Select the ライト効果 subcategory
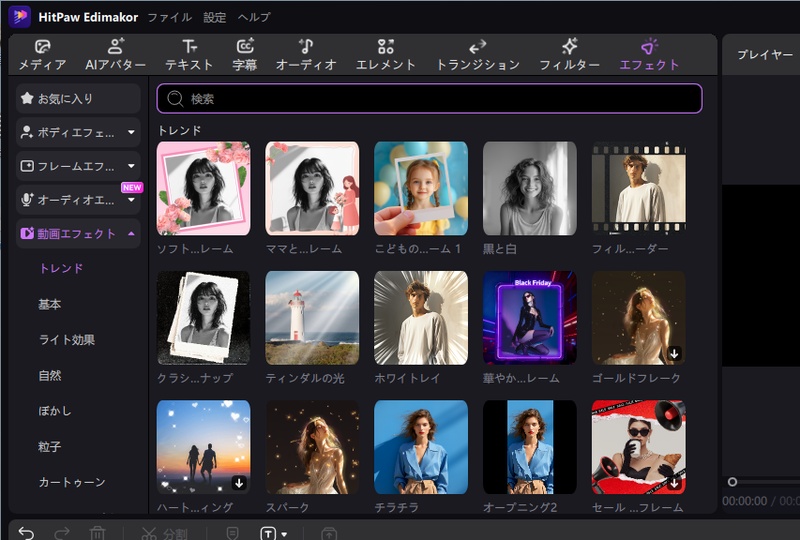 click(67, 340)
